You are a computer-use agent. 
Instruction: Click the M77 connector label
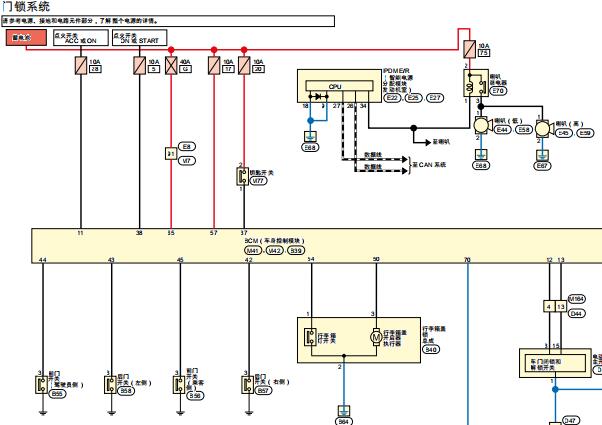click(x=259, y=180)
